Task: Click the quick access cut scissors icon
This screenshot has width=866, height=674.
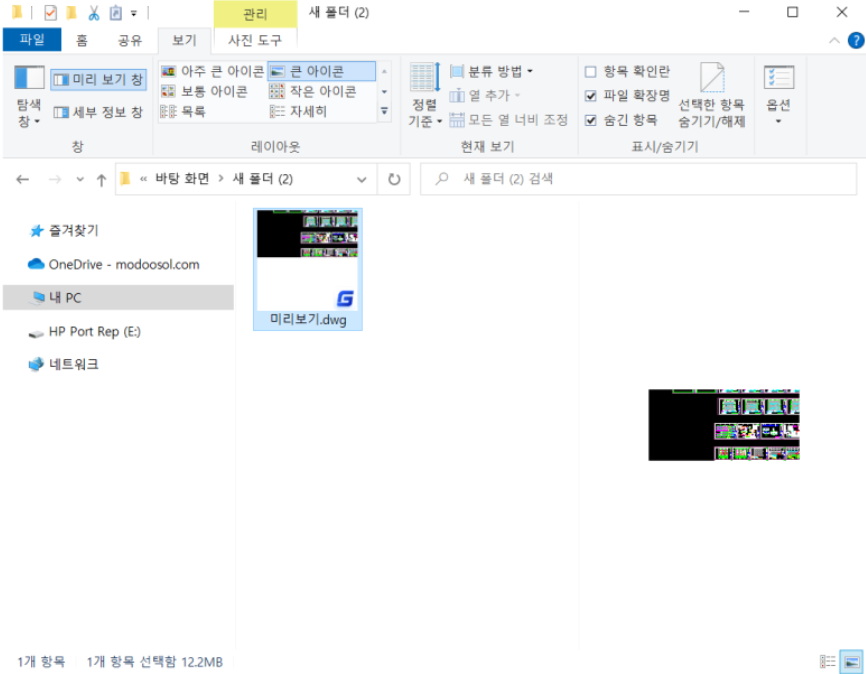Action: point(94,12)
